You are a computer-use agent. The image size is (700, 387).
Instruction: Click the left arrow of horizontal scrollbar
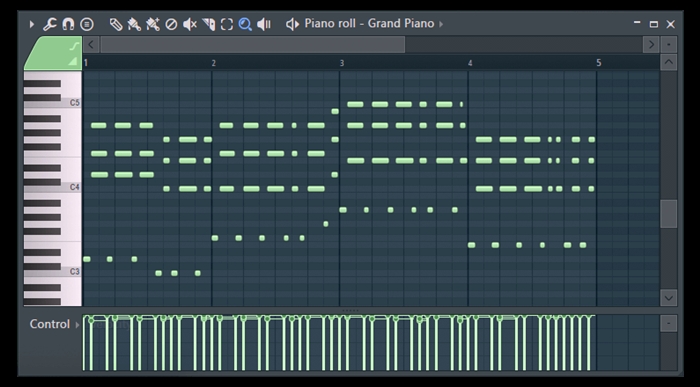point(91,45)
